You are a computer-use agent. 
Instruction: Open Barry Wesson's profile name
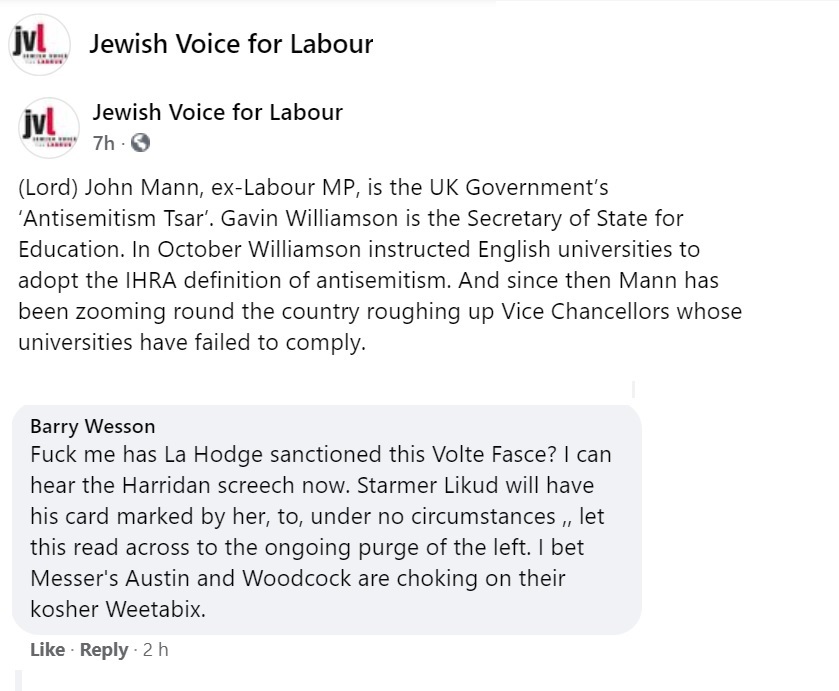92,427
